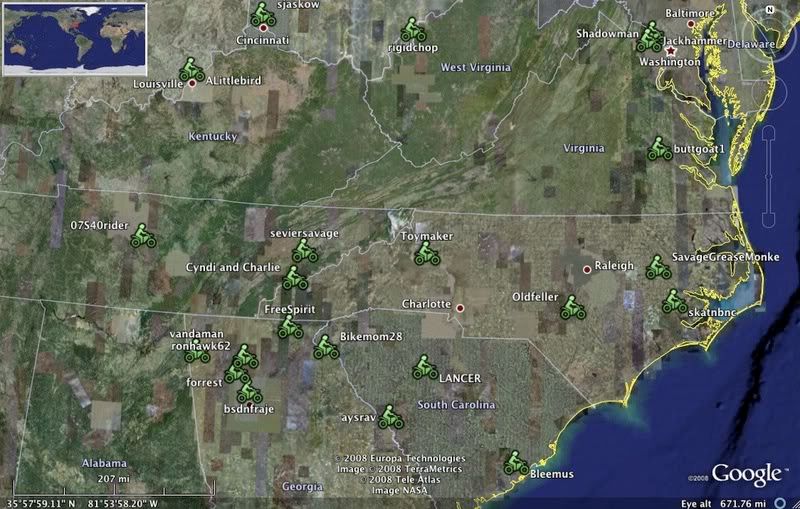
Task: Open the SavageGreaseMonke motorcycle marker
Action: (x=658, y=268)
